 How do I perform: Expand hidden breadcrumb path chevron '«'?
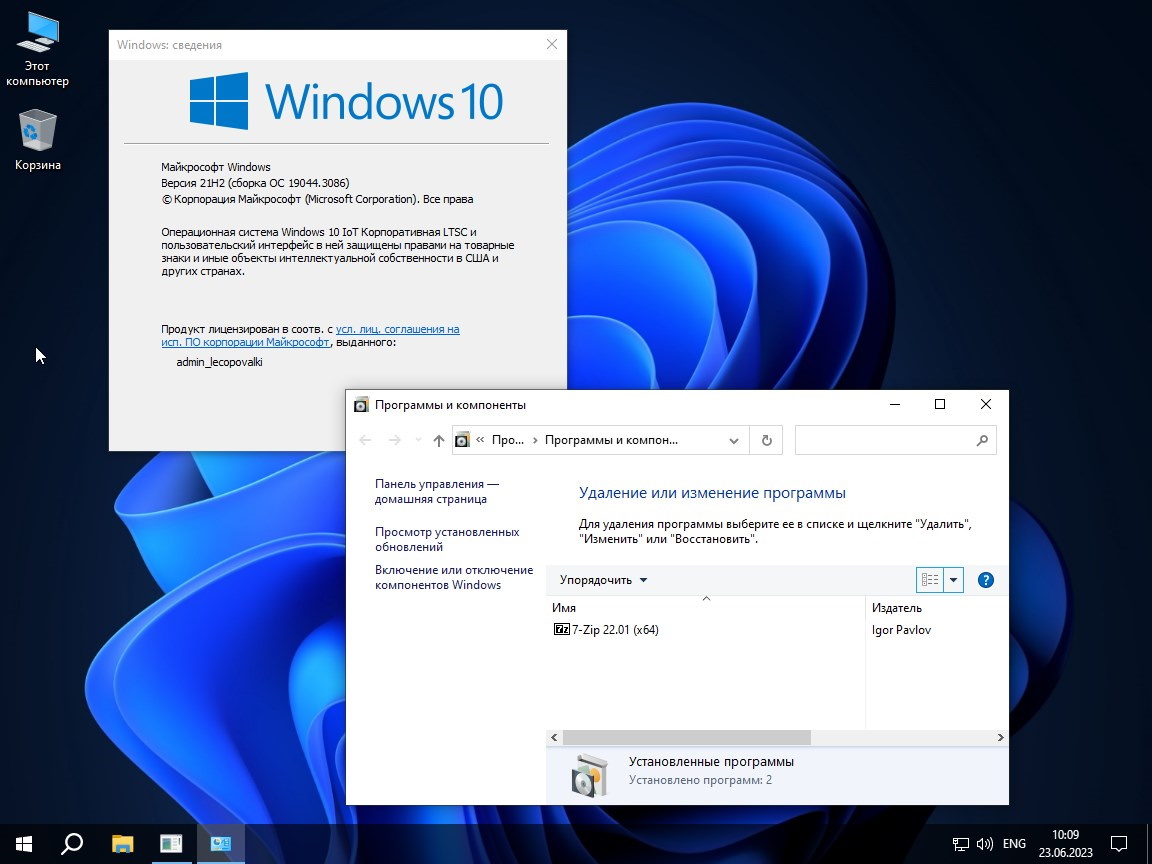480,440
